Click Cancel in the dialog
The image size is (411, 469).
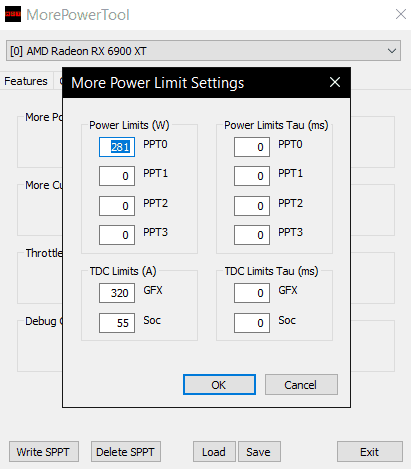(301, 385)
